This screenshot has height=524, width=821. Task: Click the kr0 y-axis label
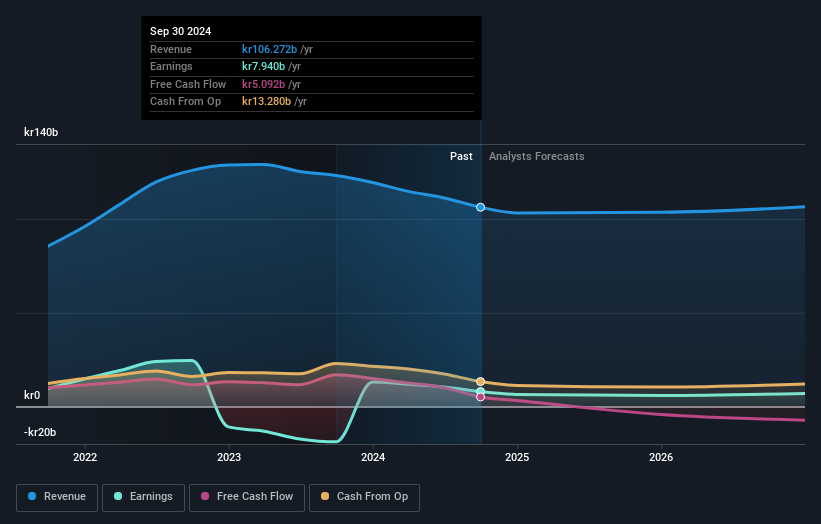point(32,395)
